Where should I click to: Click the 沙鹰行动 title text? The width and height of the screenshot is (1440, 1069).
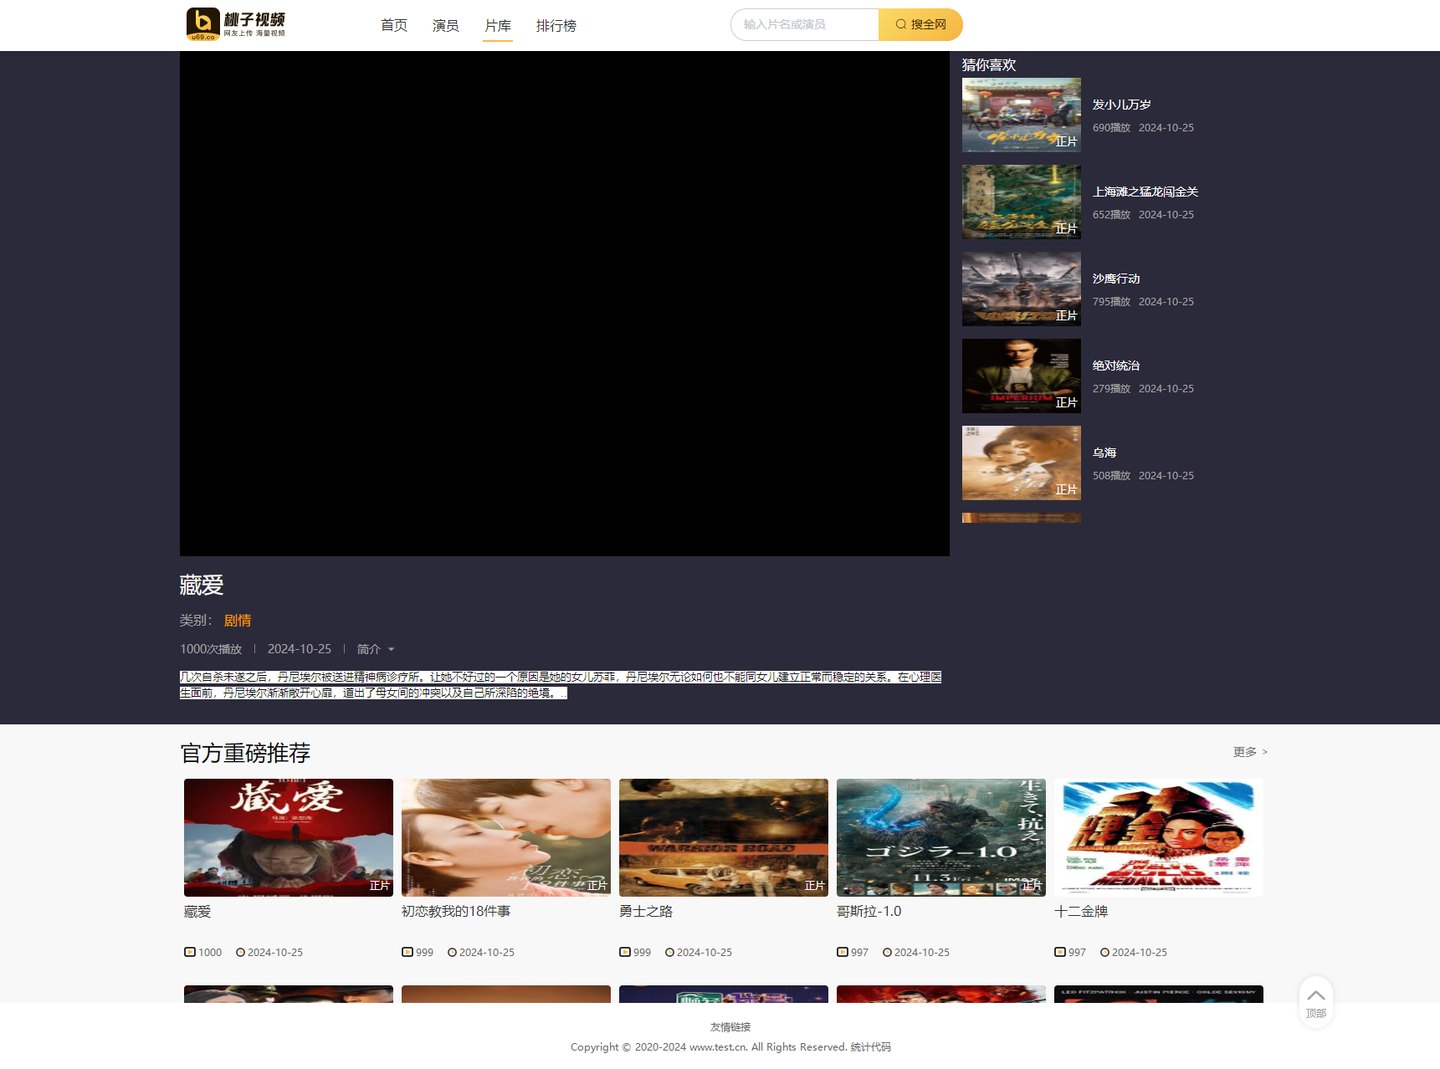point(1116,278)
